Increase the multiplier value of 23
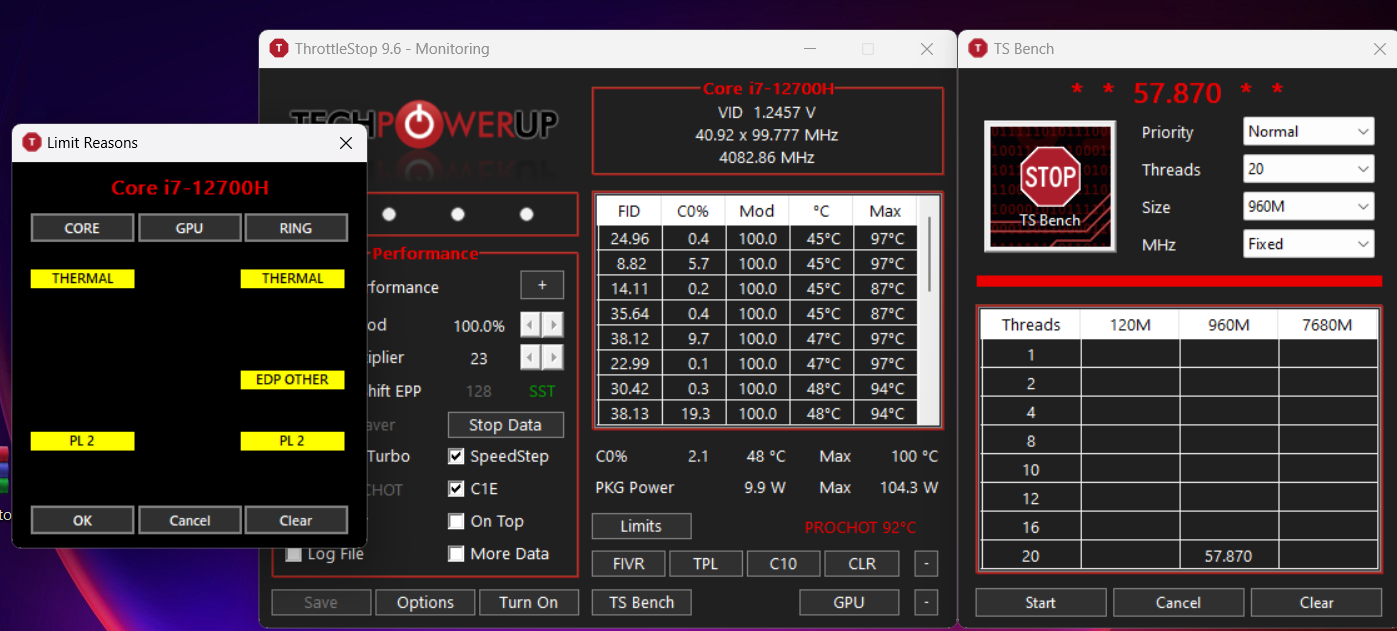This screenshot has height=631, width=1397. pos(553,357)
